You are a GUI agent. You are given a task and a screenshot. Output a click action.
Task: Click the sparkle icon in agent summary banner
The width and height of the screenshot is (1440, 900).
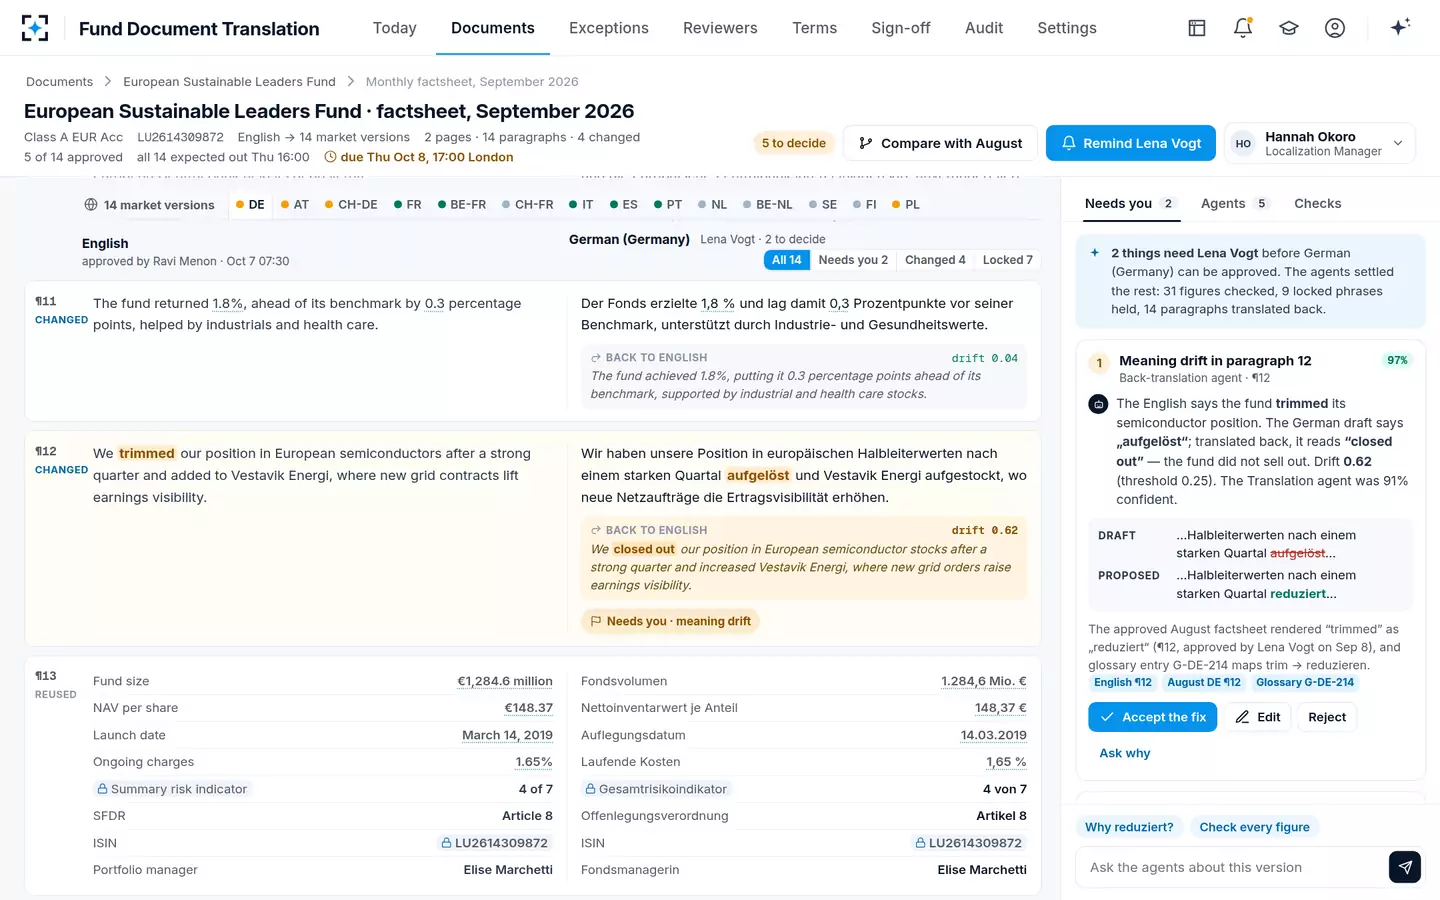1095,253
